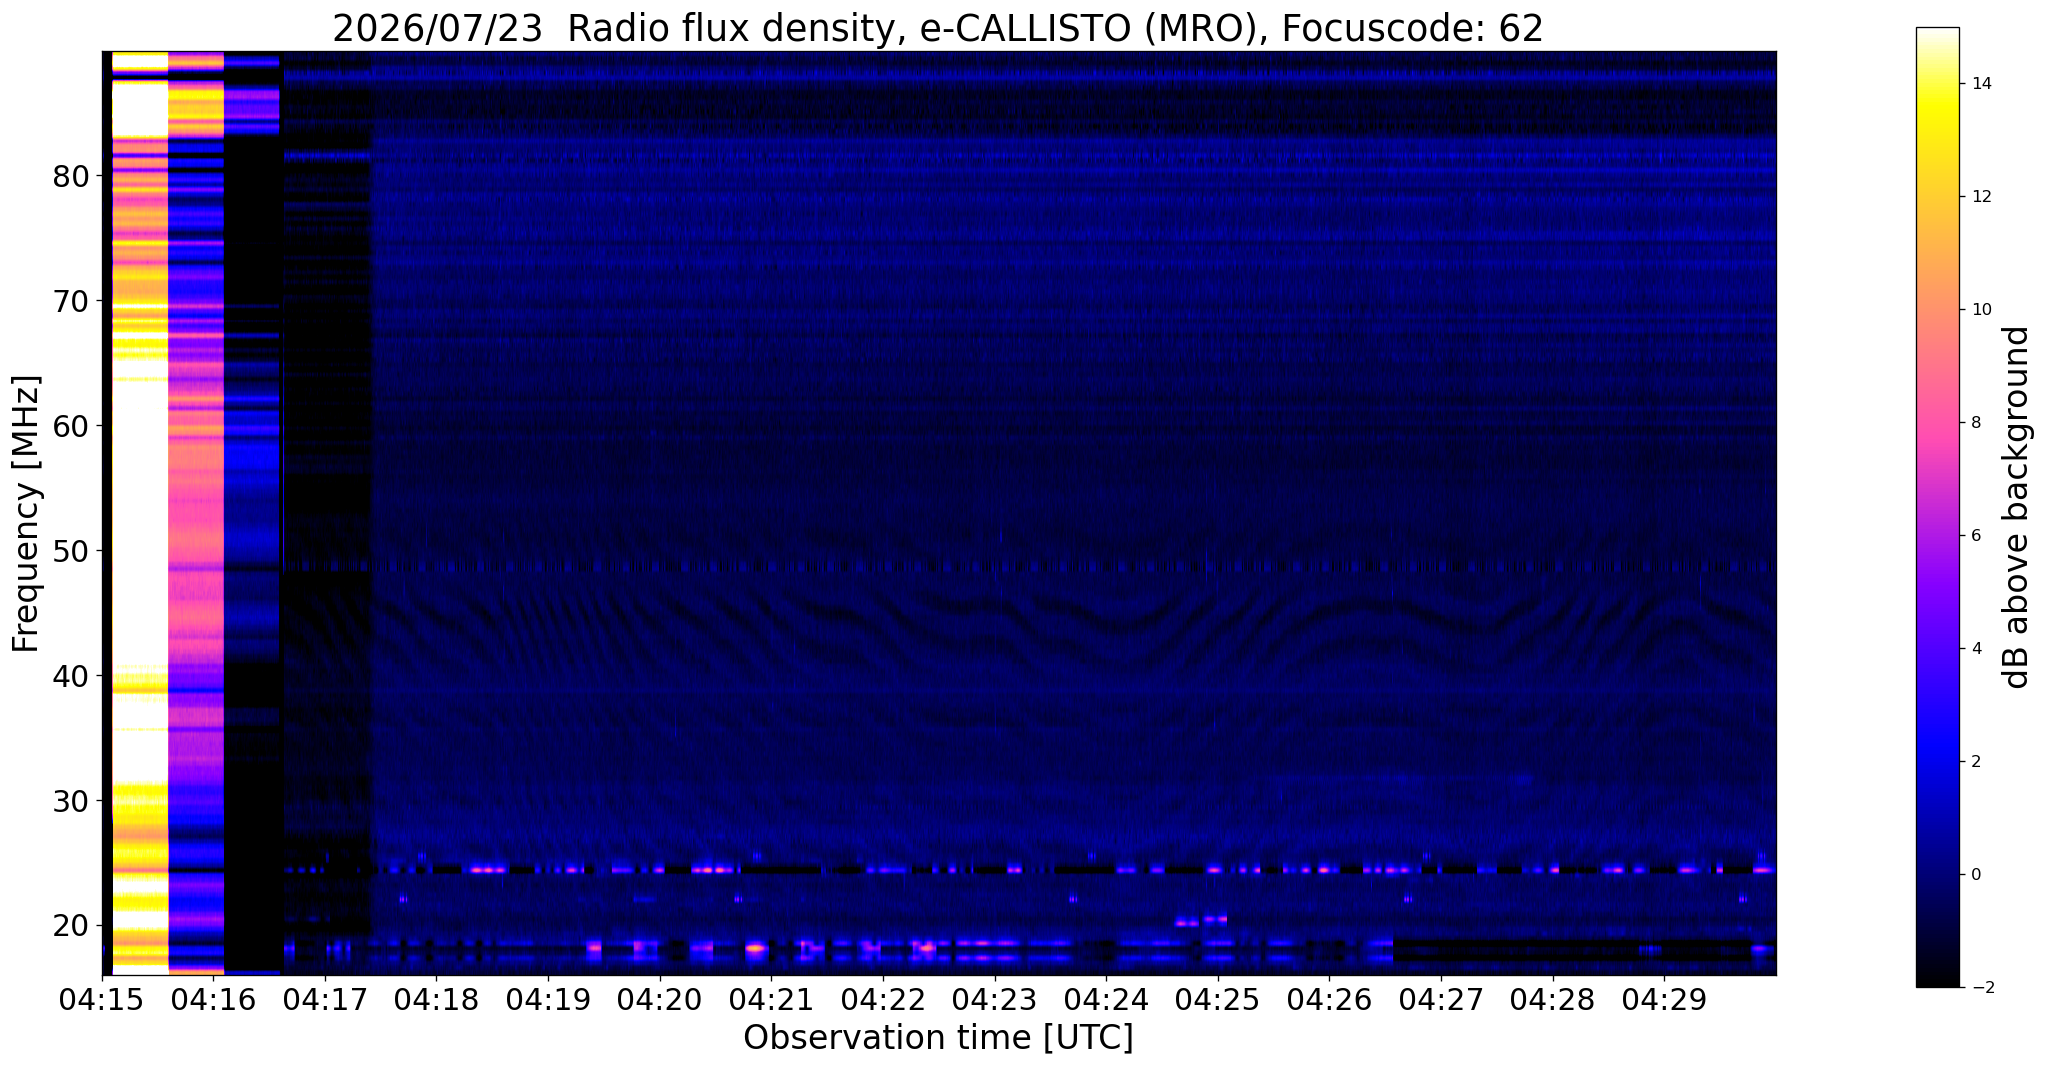Click the colorbar tick label 12
Screen dimensions: 2047x1067
click(1980, 197)
